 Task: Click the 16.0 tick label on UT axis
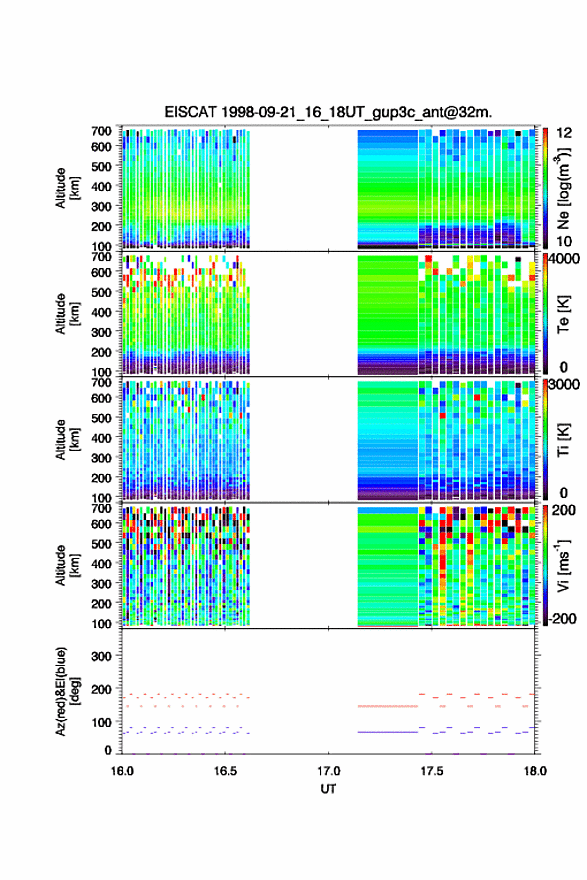click(x=122, y=771)
